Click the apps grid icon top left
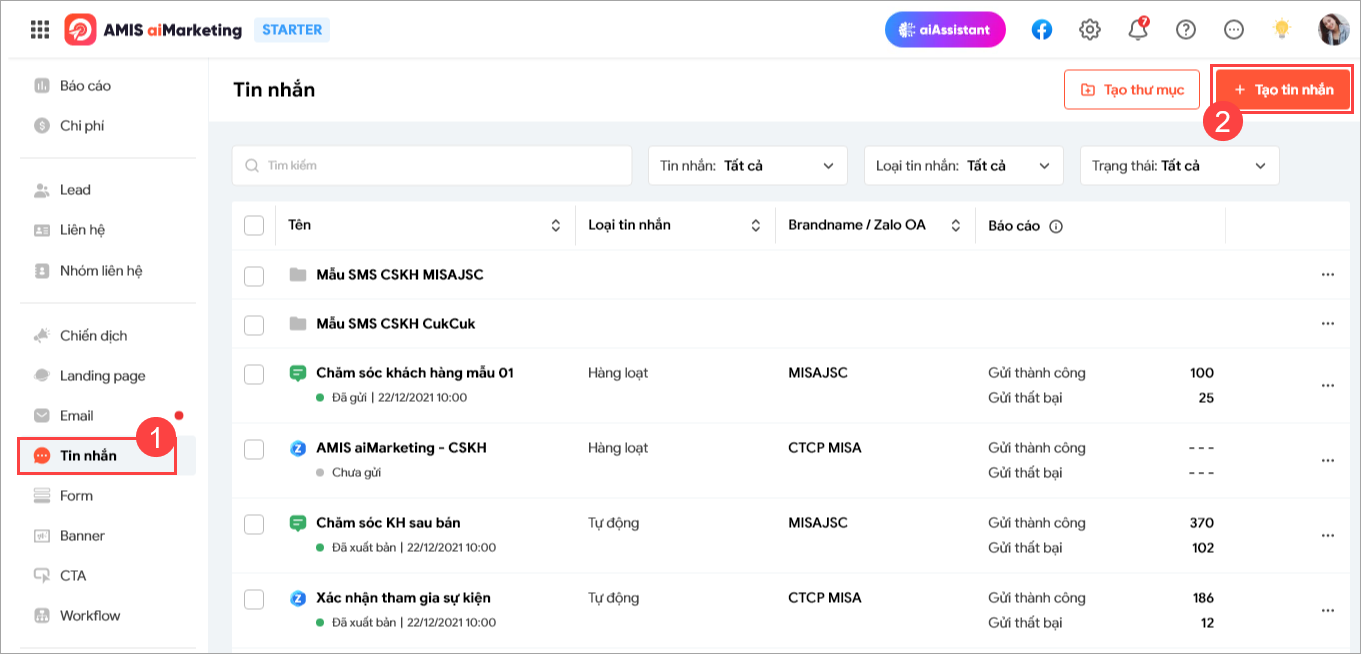The image size is (1361, 654). 39,29
